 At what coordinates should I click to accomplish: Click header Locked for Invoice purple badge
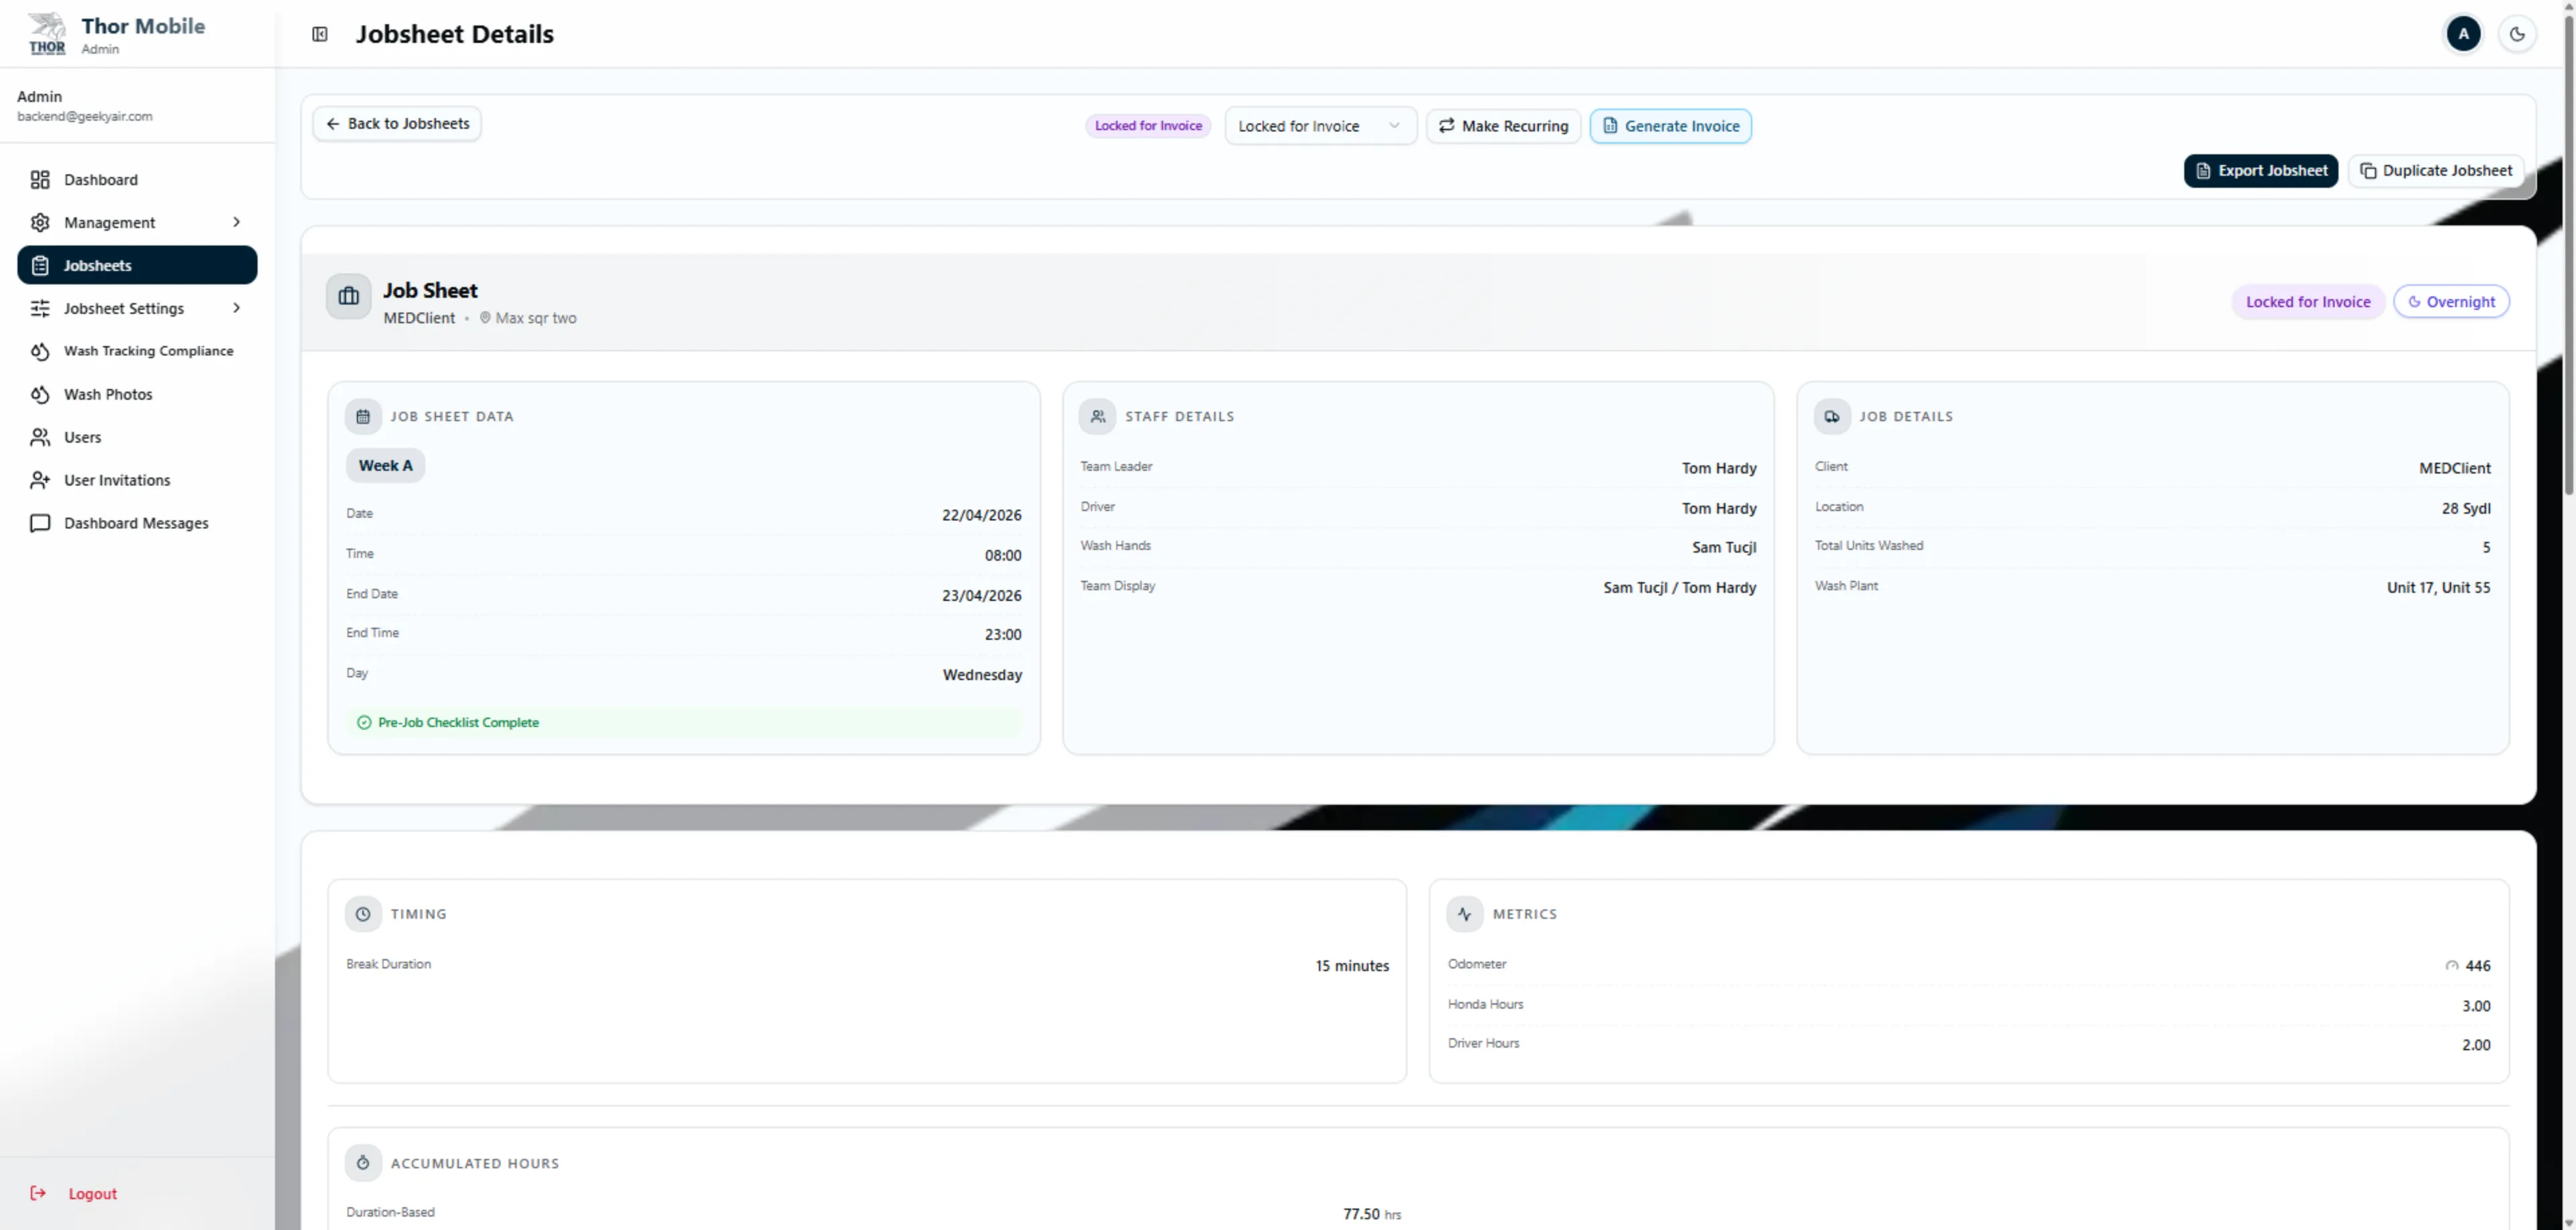[x=2308, y=302]
